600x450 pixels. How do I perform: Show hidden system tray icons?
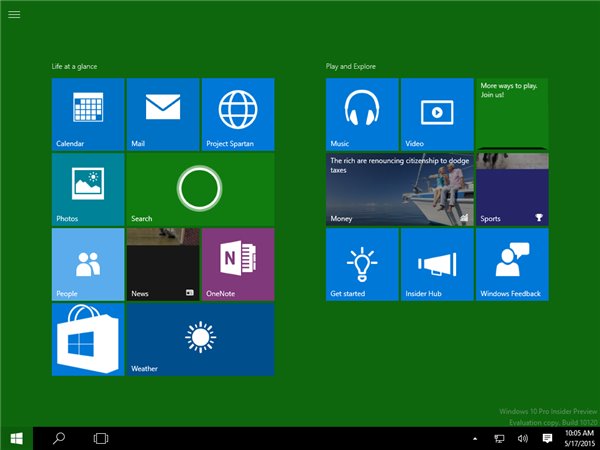(474, 439)
